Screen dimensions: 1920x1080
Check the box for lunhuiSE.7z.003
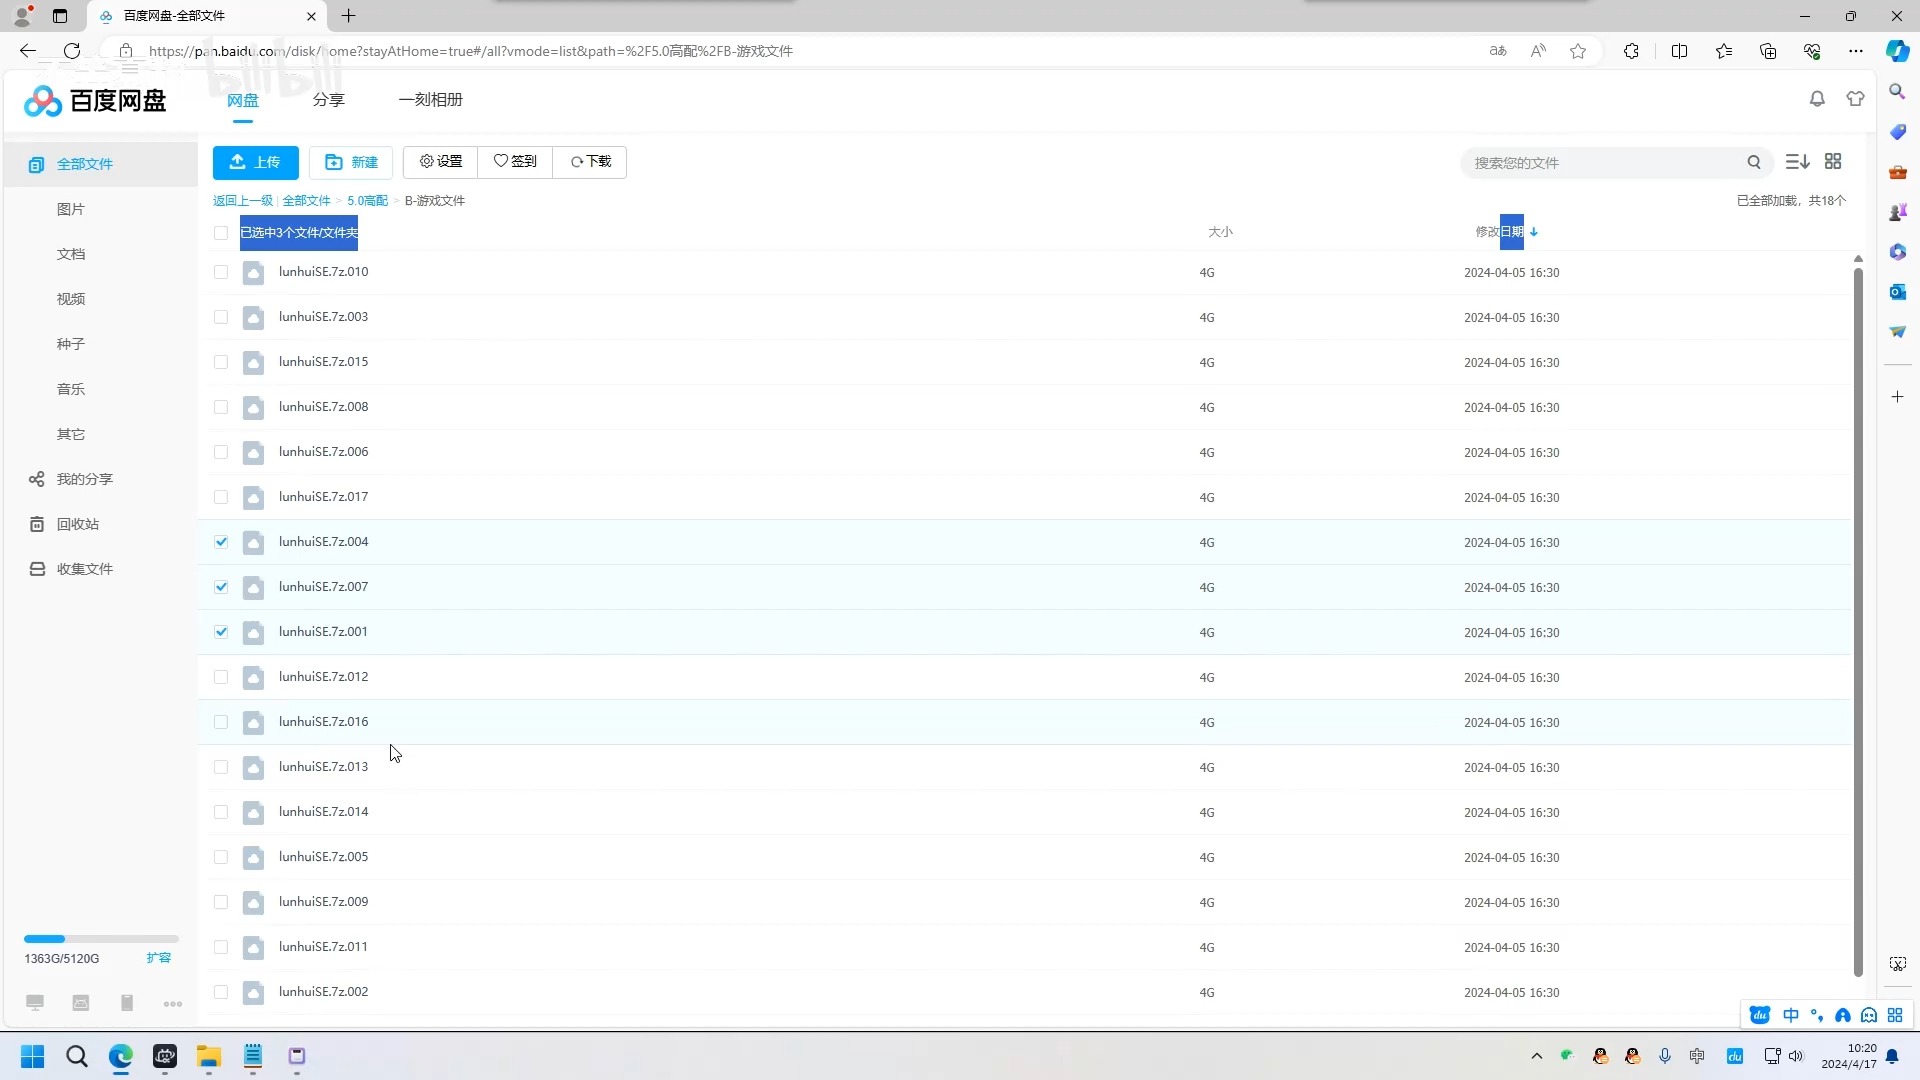(x=221, y=317)
